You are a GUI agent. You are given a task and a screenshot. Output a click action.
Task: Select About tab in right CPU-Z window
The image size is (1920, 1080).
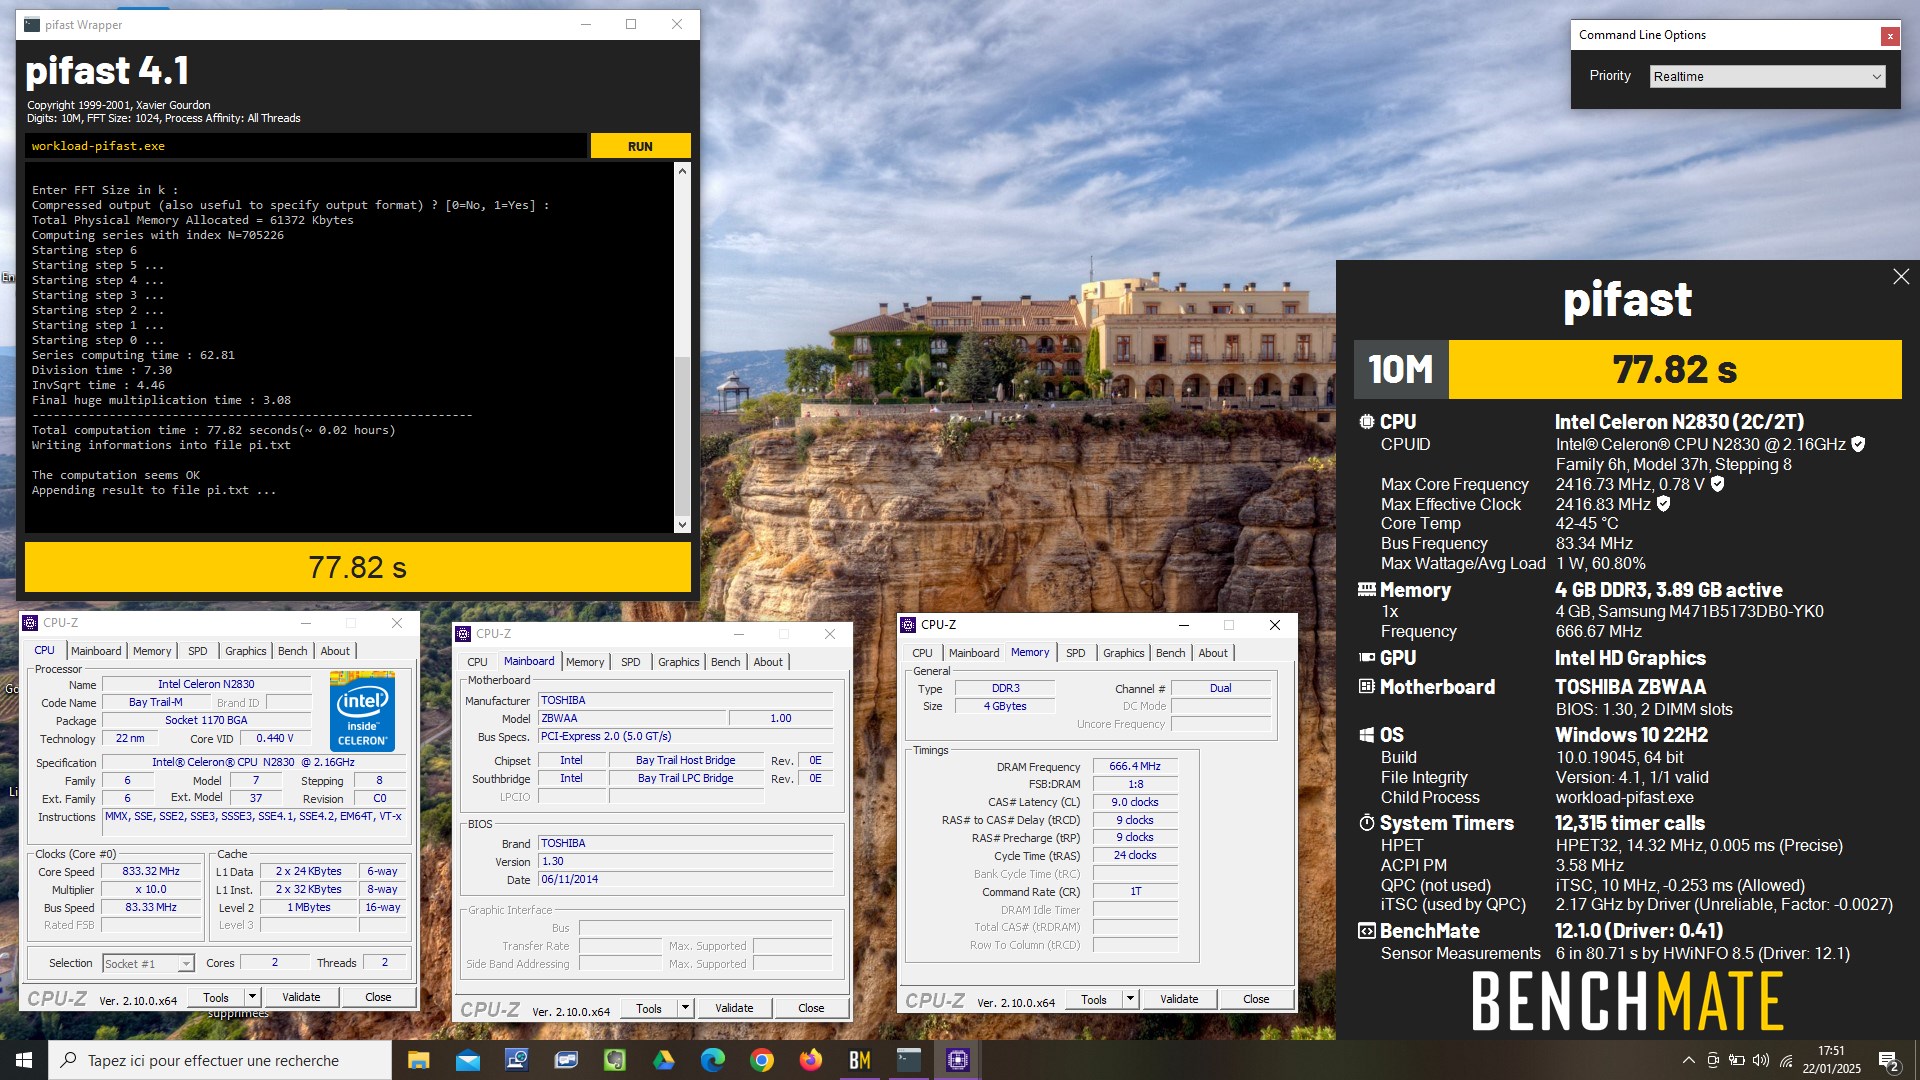(x=1213, y=653)
